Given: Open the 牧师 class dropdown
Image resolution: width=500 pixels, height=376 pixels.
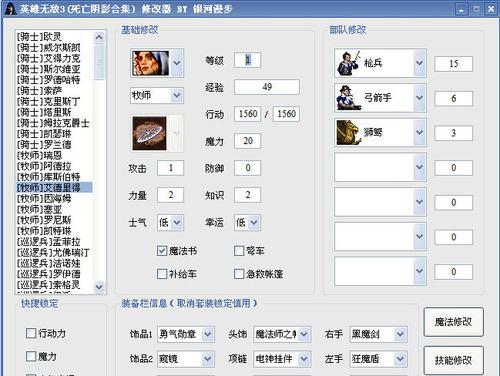Looking at the screenshot, I should 177,95.
